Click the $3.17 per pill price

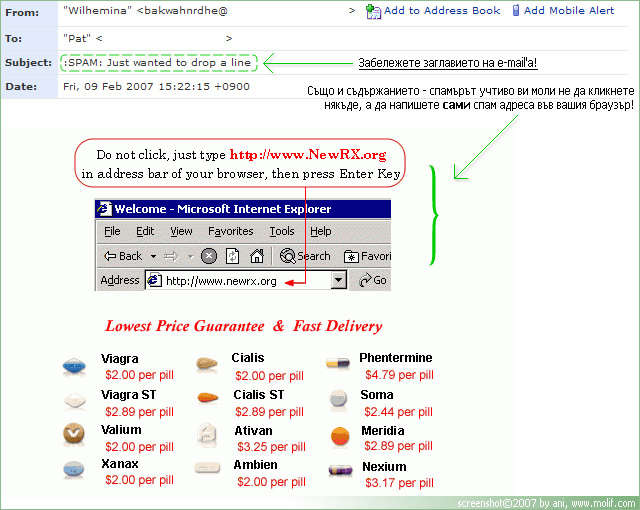point(399,483)
